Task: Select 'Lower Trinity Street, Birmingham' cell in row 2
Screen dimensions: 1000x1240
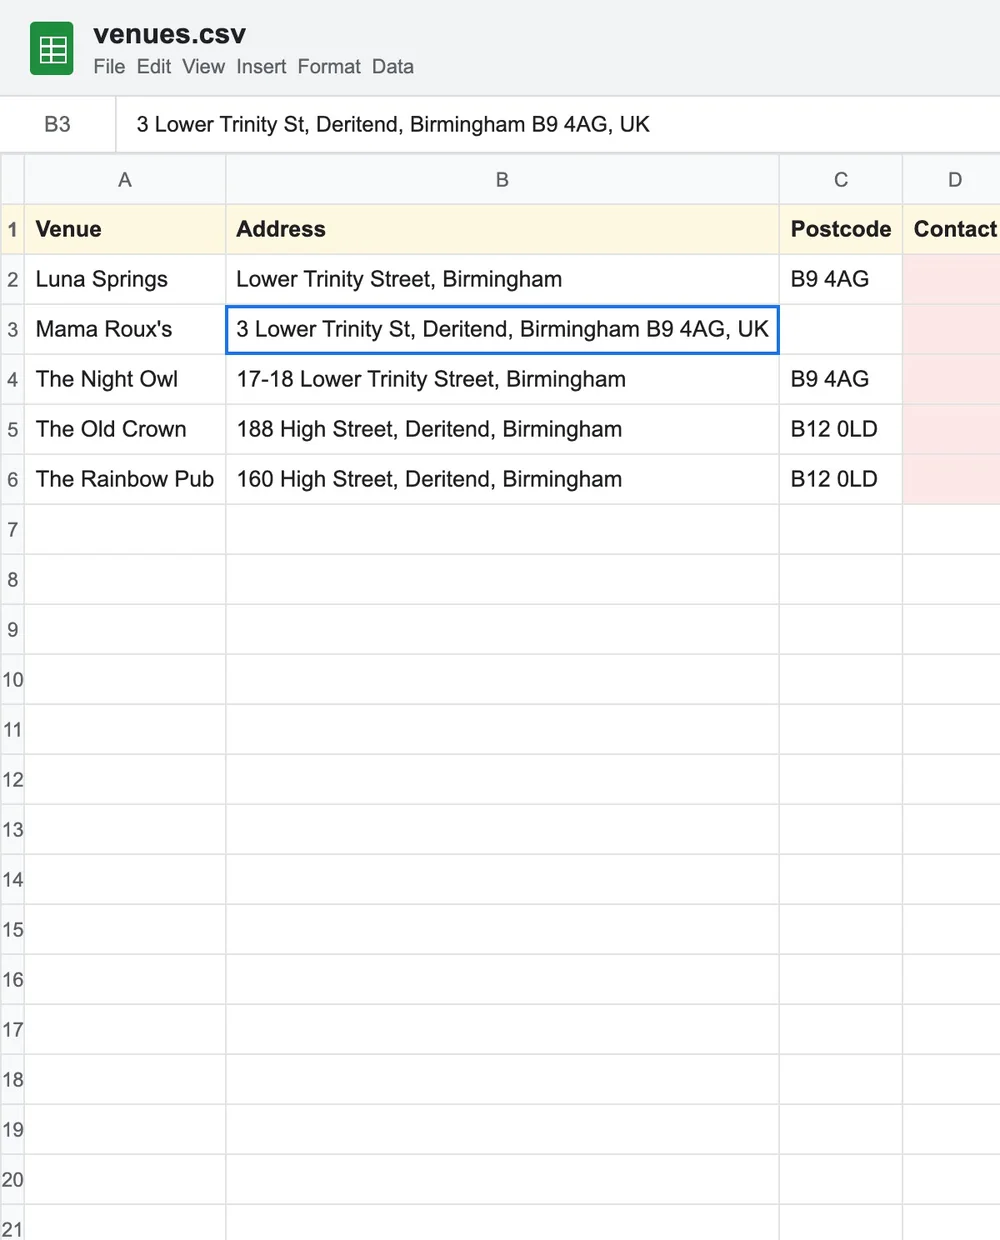Action: point(502,280)
